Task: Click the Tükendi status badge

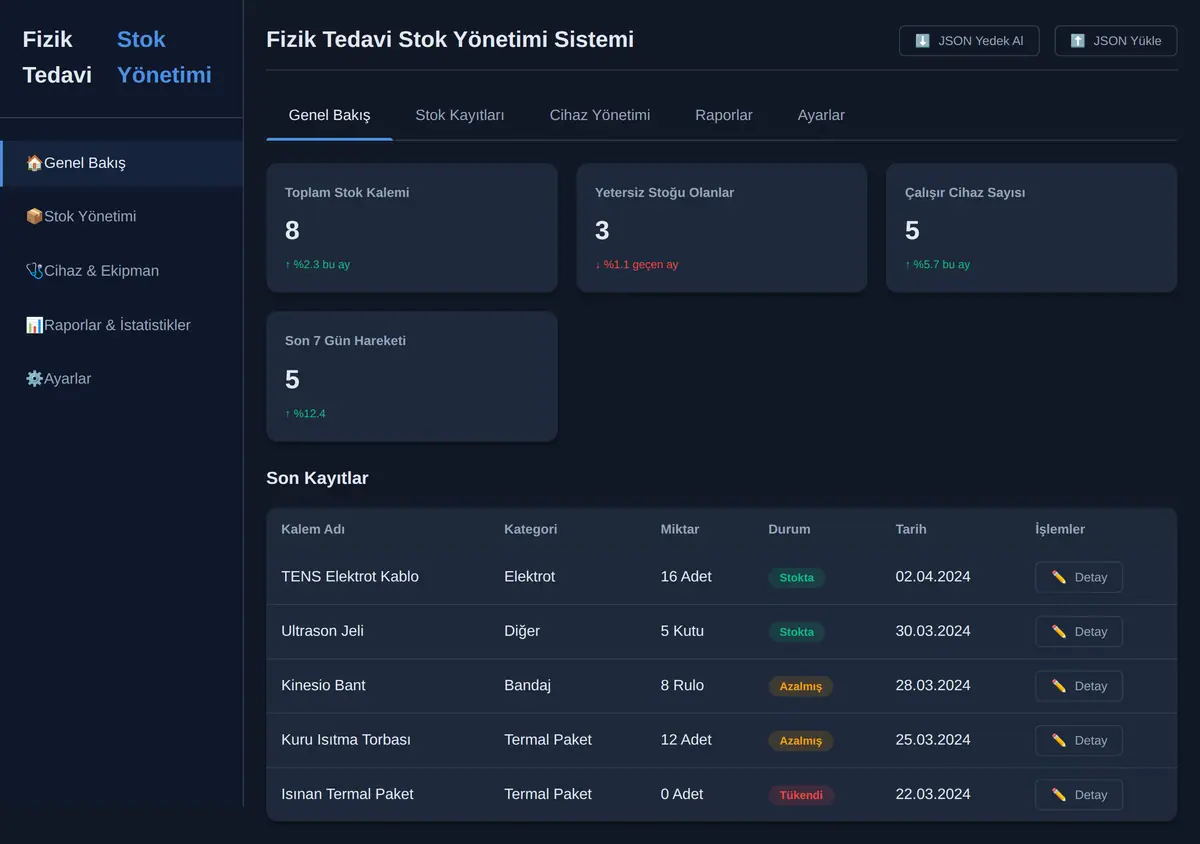Action: click(801, 795)
